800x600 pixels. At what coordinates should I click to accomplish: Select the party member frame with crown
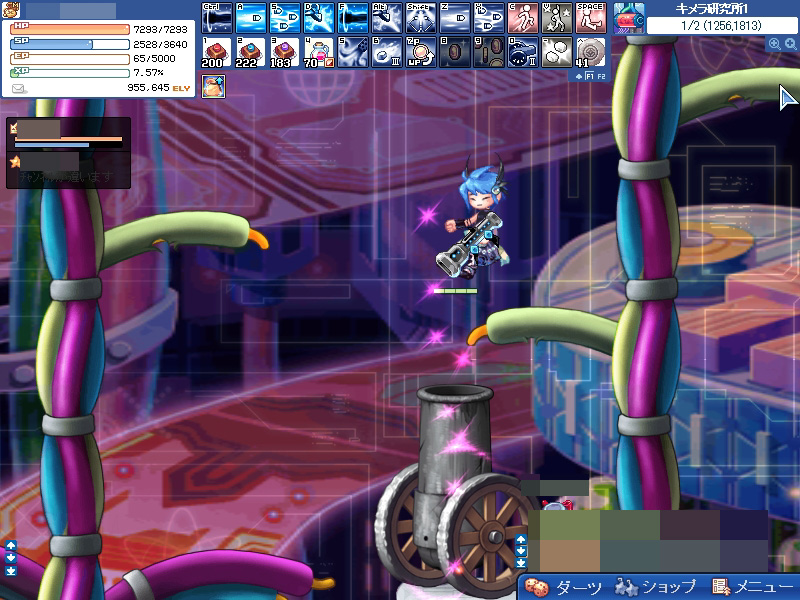(68, 133)
